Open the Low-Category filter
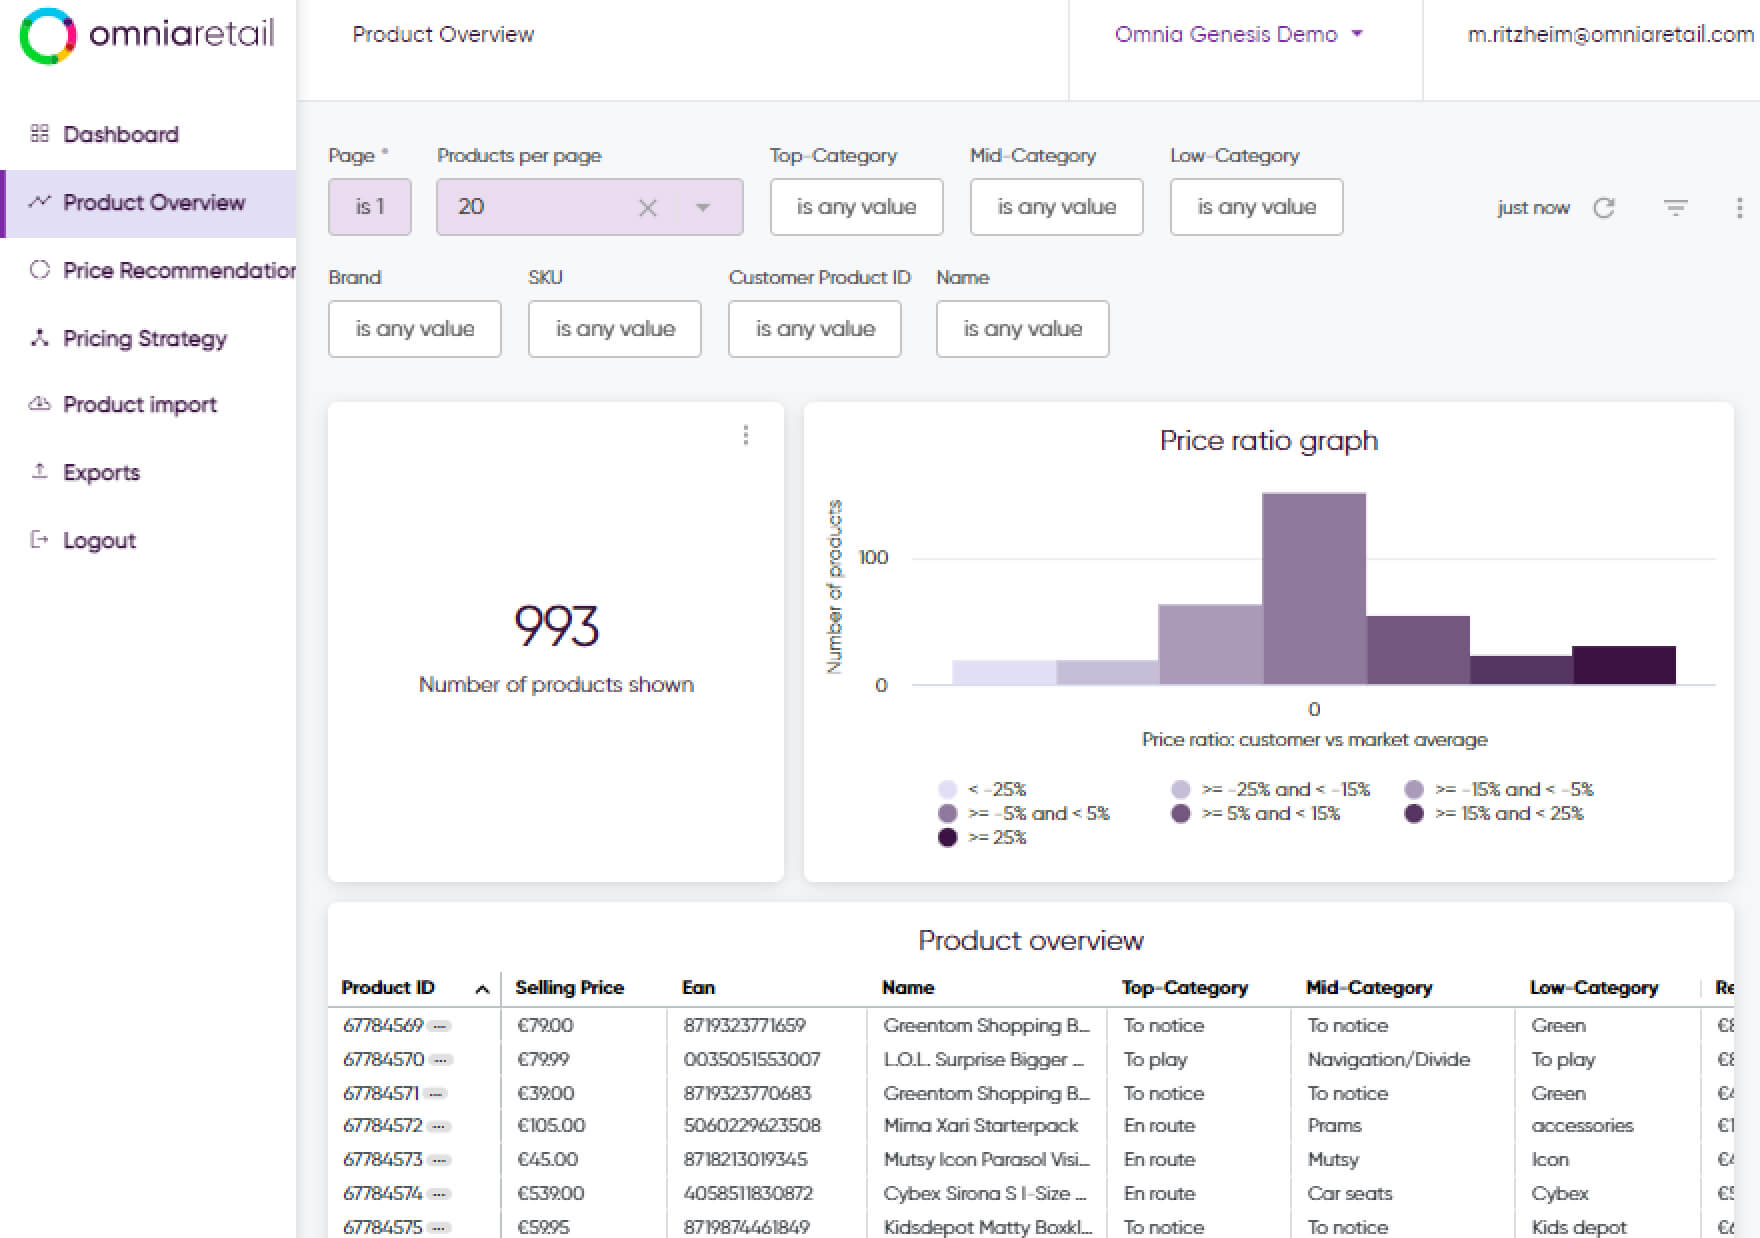1760x1238 pixels. coord(1256,207)
